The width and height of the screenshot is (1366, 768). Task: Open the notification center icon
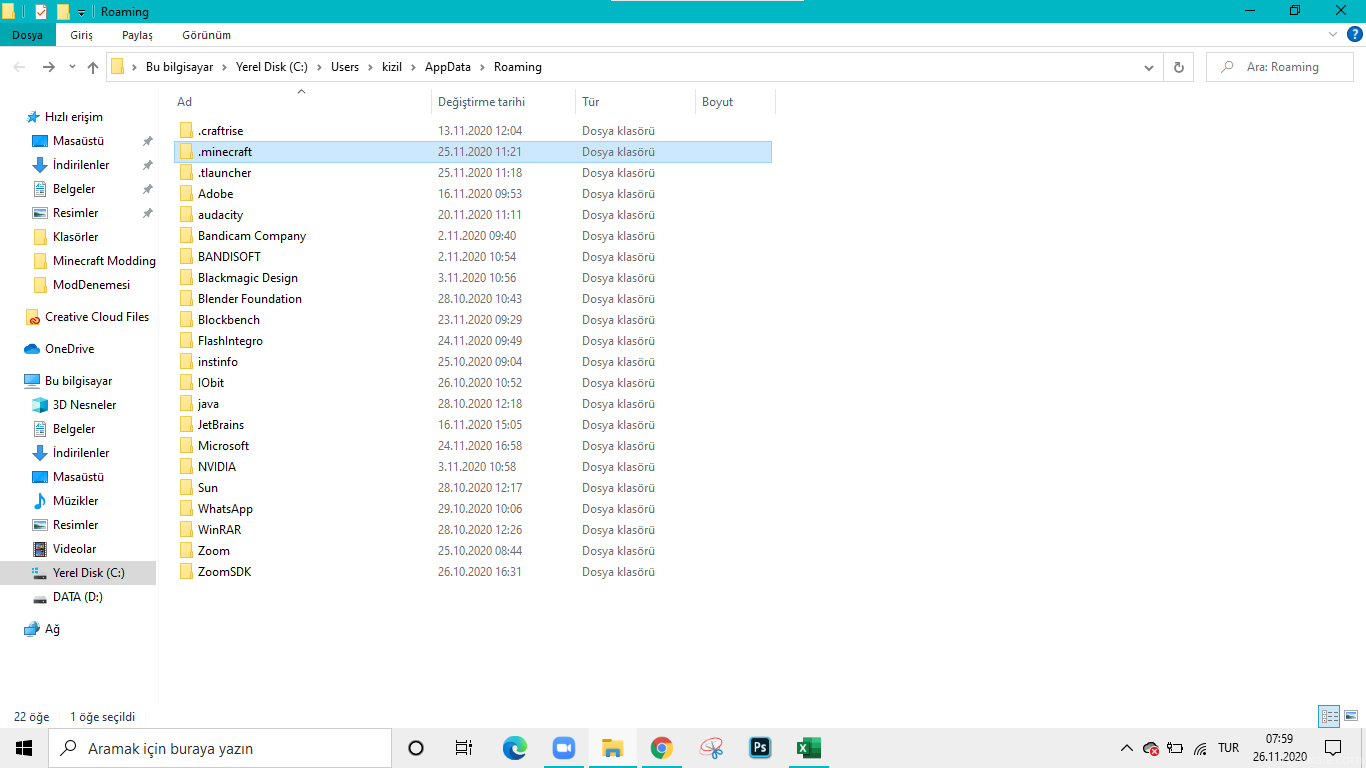(1332, 748)
